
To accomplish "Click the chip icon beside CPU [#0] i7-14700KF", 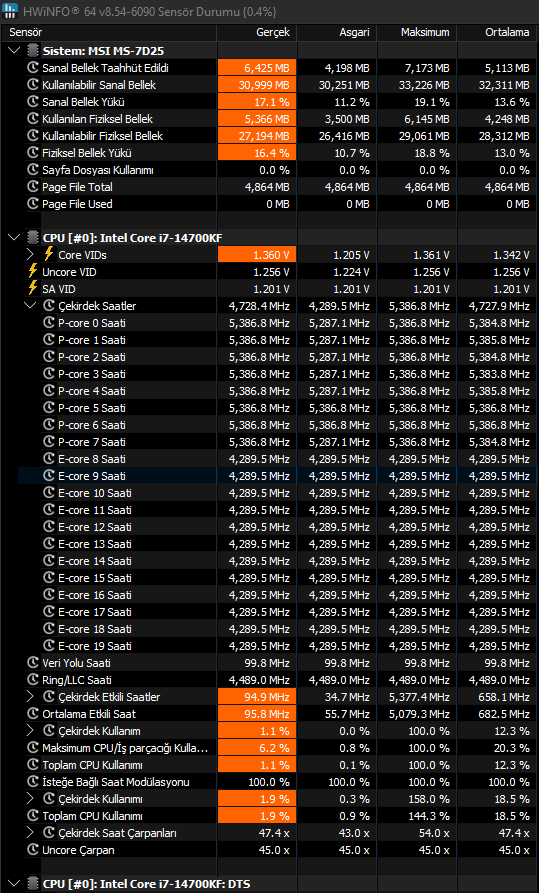I will click(33, 237).
